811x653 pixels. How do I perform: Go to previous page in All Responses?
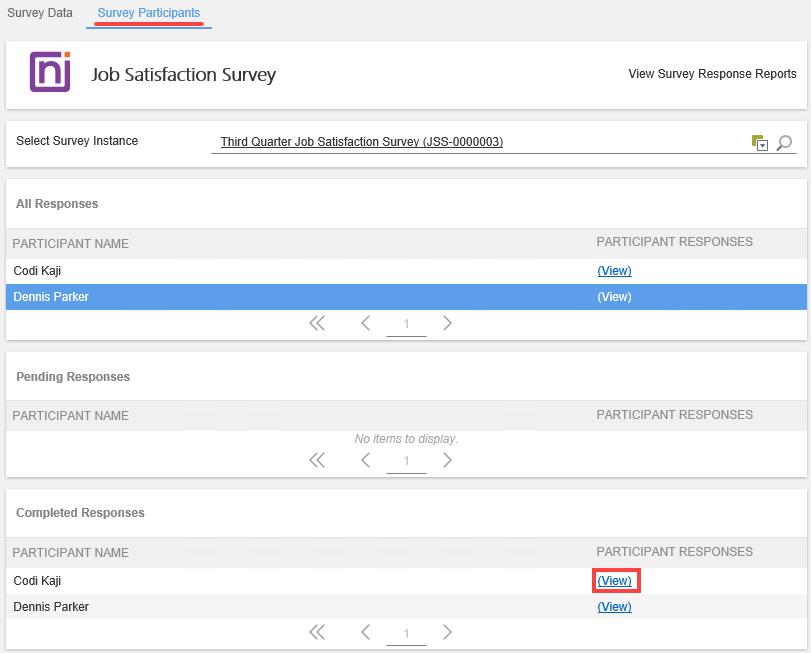(x=366, y=323)
